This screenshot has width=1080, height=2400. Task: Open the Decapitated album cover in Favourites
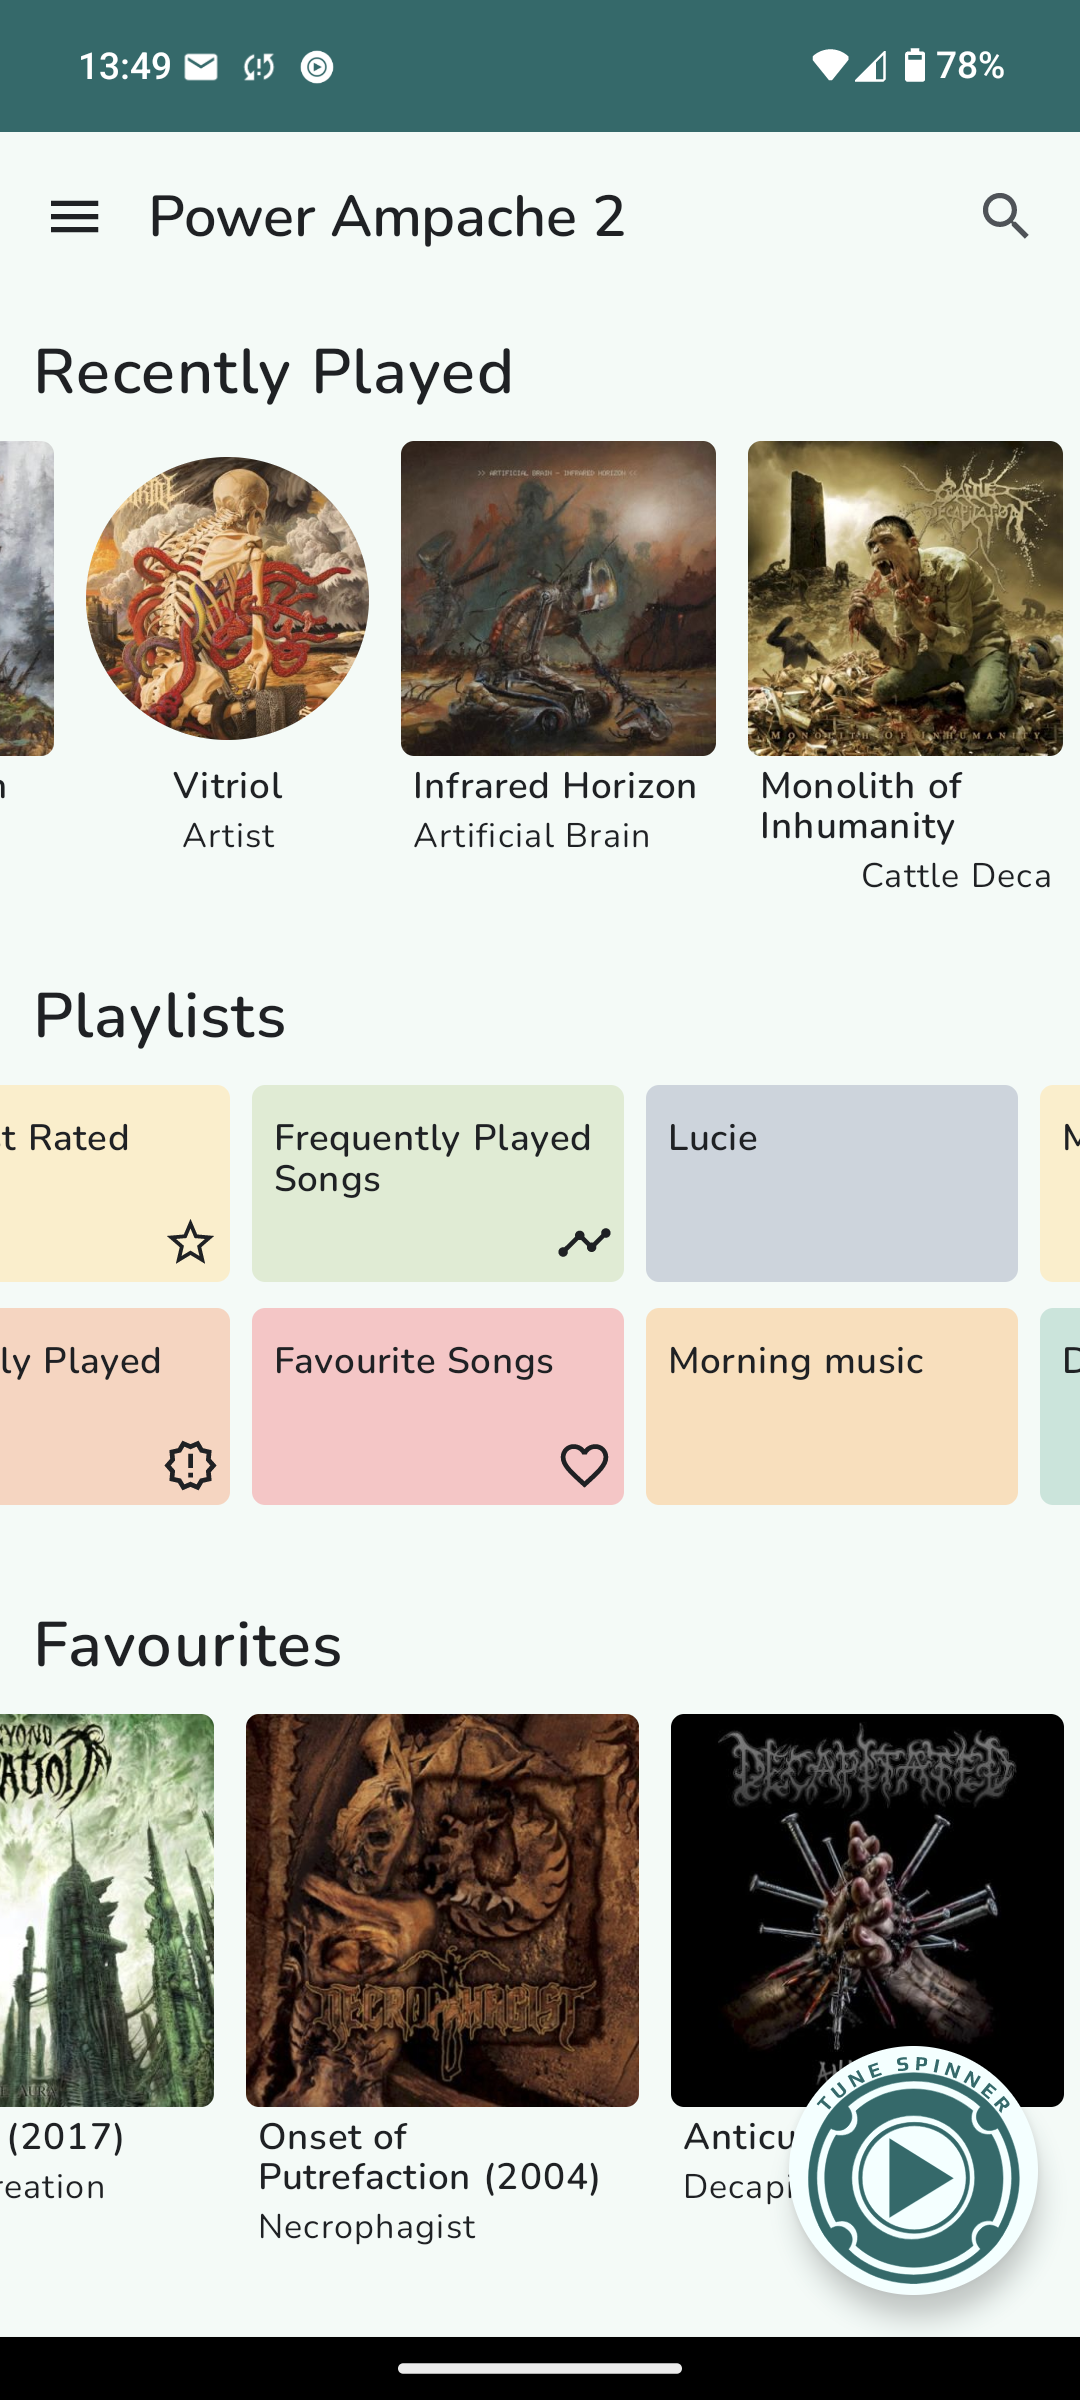tap(867, 1880)
